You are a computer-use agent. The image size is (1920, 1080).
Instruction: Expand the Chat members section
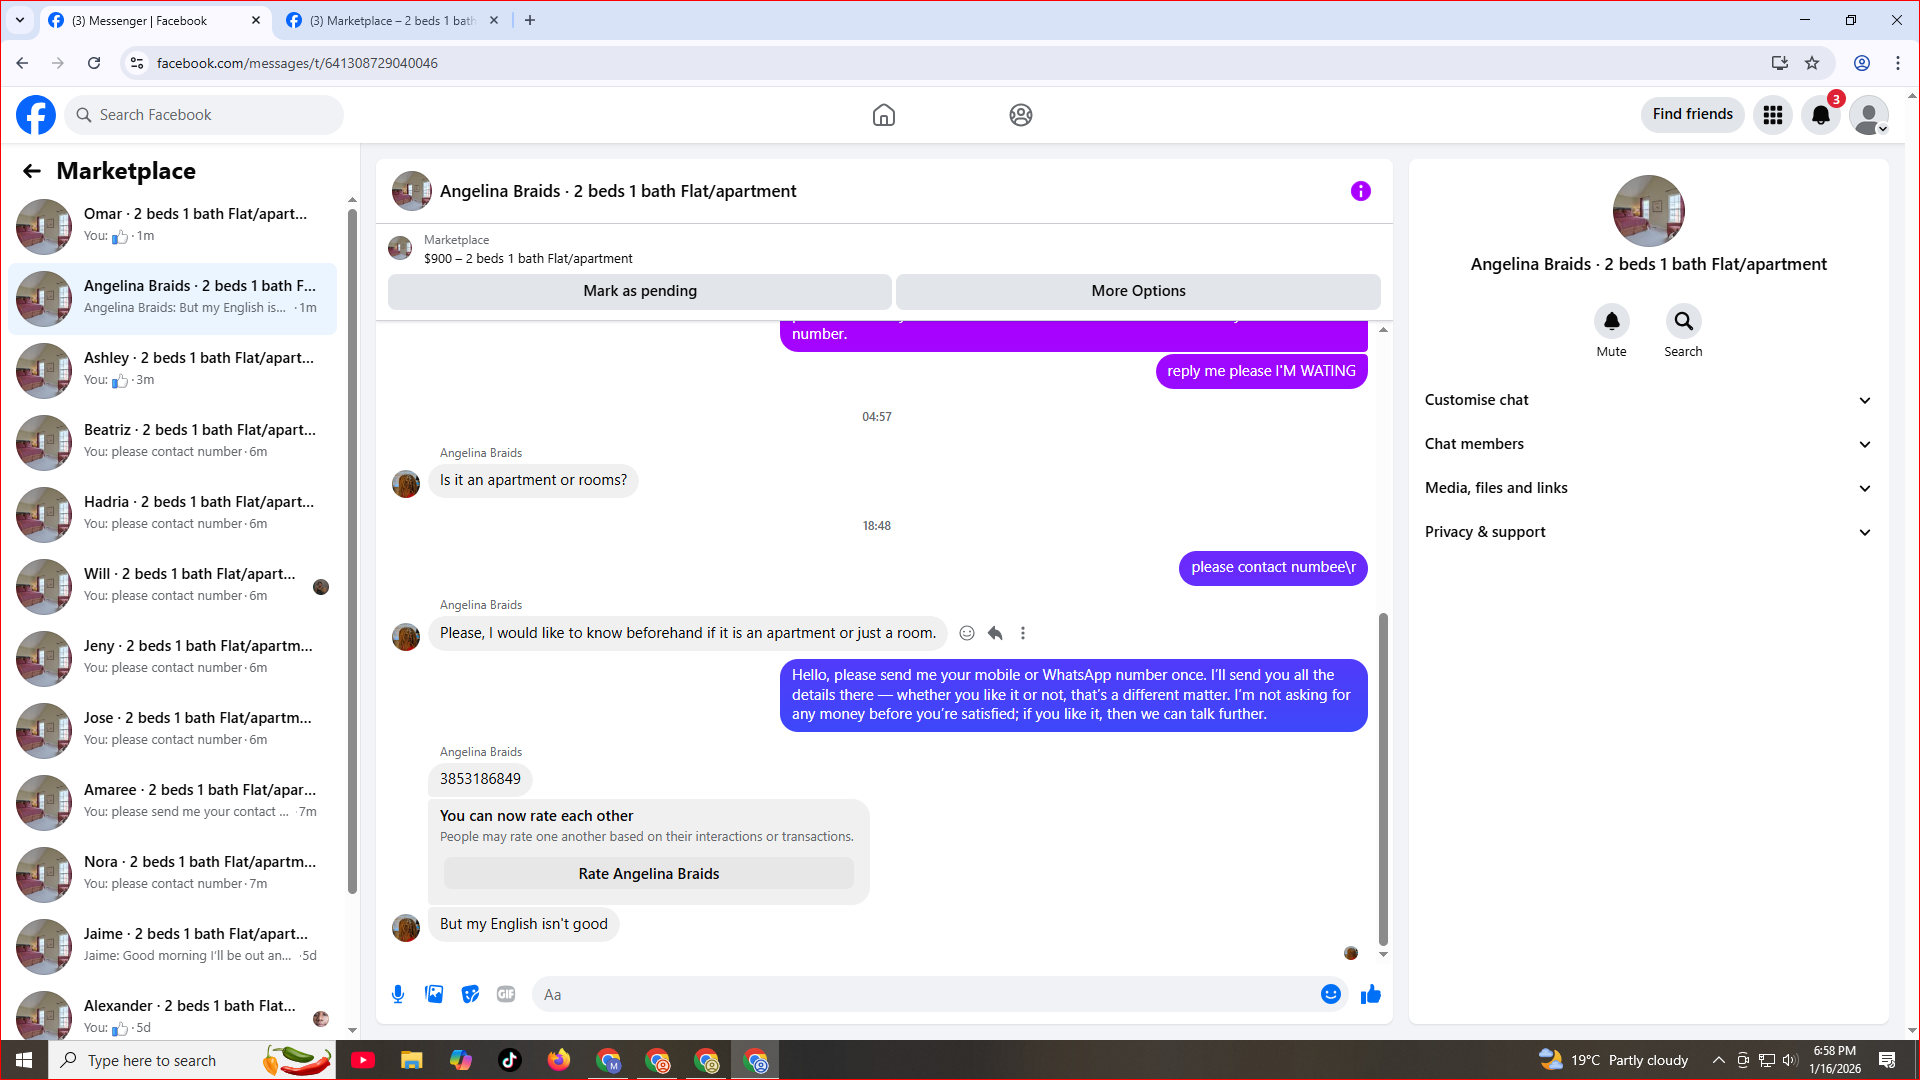point(1647,444)
